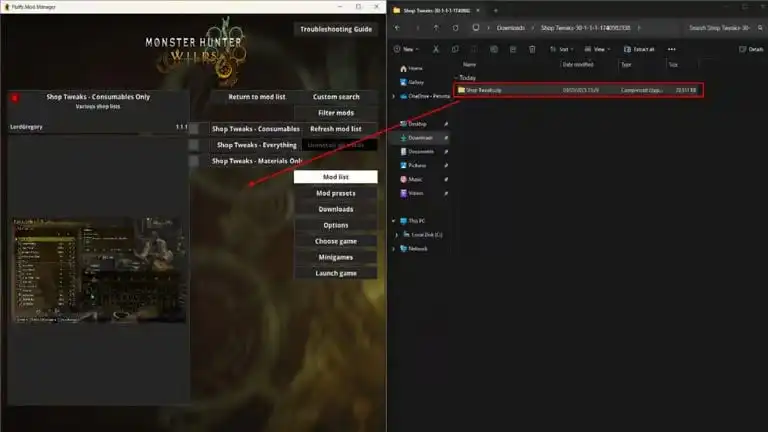Click the mod preview screenshot thumbnail
The height and width of the screenshot is (432, 768).
pos(98,270)
